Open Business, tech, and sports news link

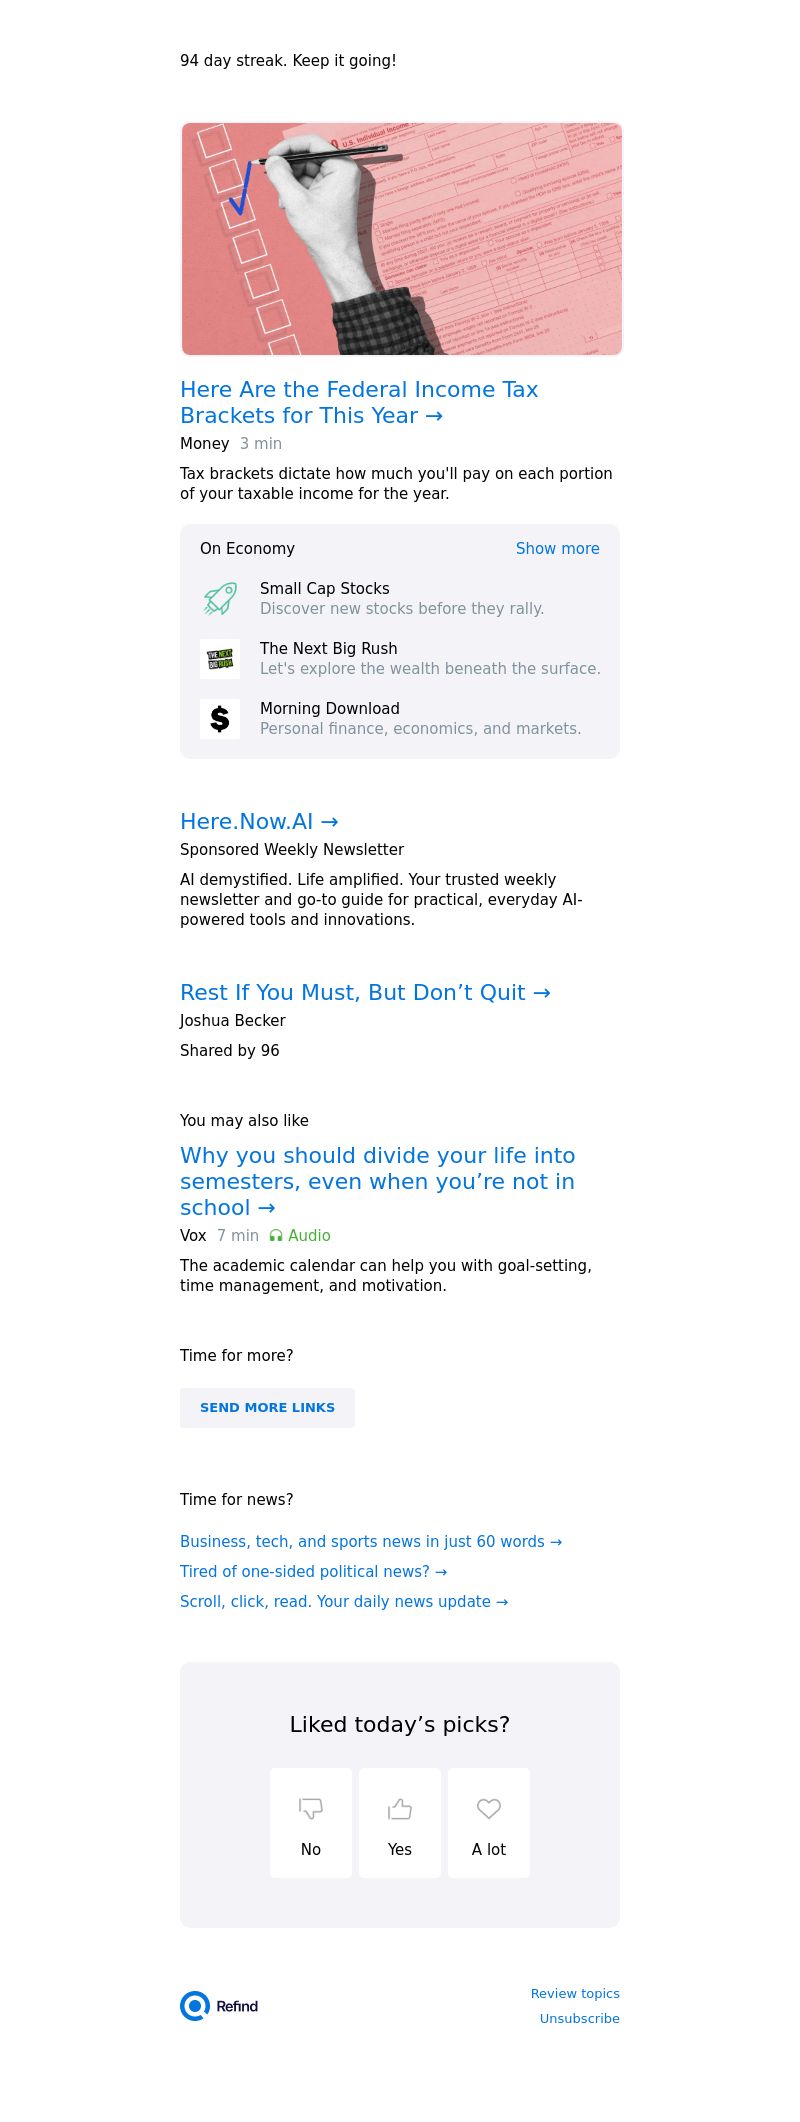[370, 1542]
